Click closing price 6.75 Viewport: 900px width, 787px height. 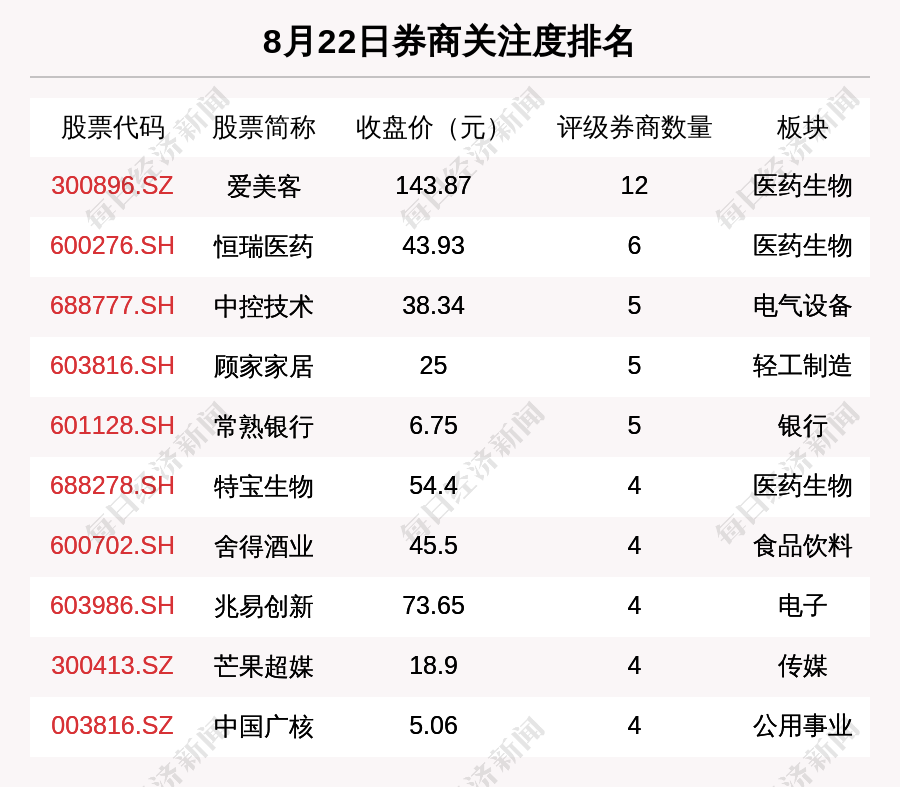tap(433, 426)
